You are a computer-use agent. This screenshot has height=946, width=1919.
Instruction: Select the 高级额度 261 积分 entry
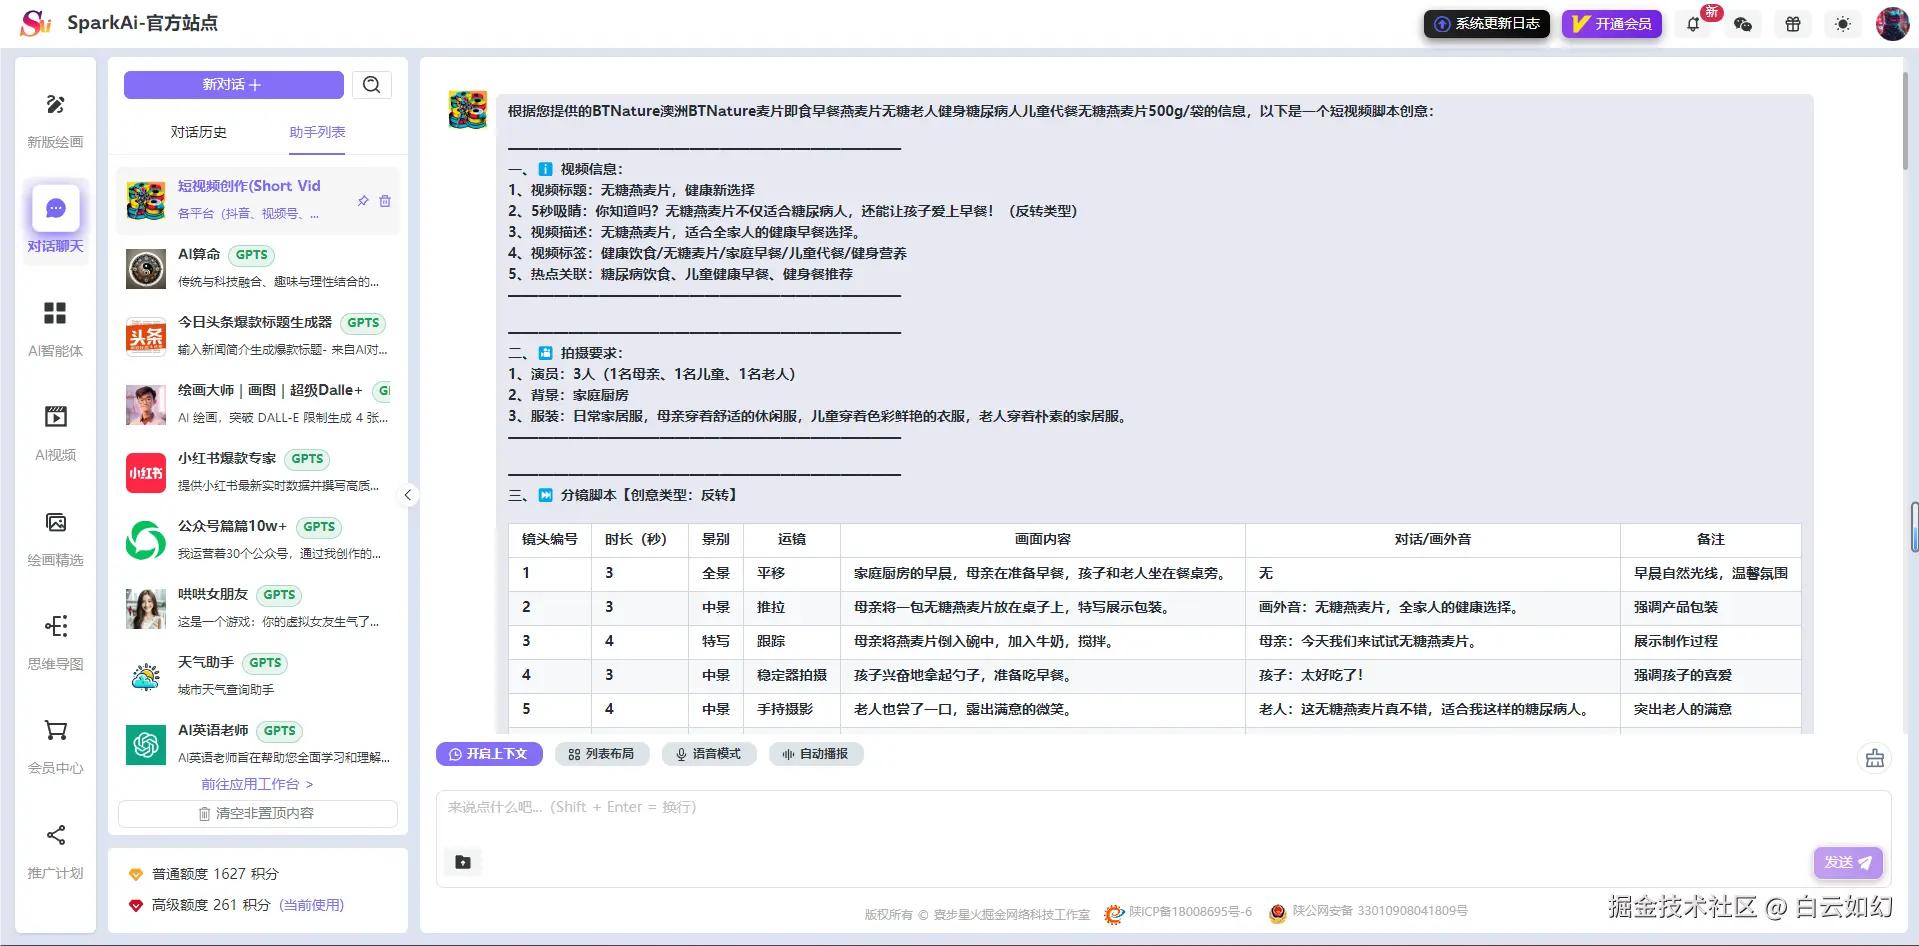pyautogui.click(x=236, y=906)
